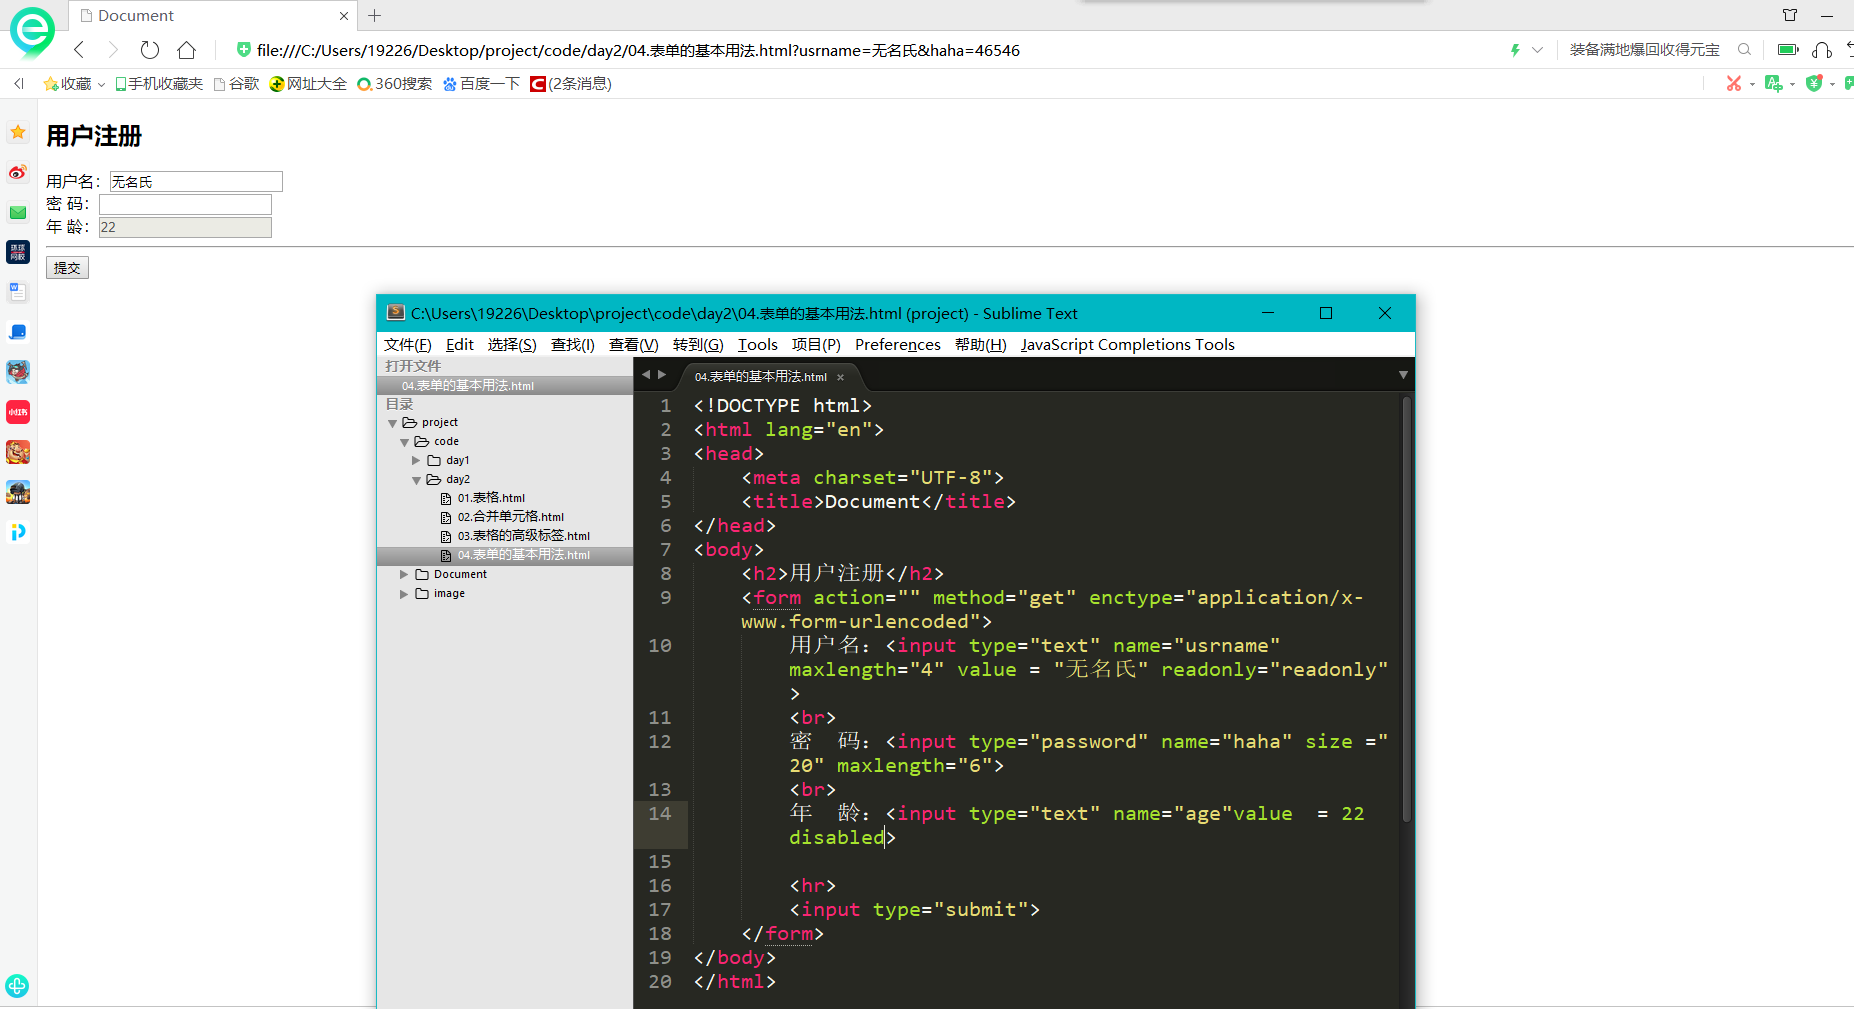Image resolution: width=1854 pixels, height=1009 pixels.
Task: Open the dropdown arrow beside the translate icon
Action: pyautogui.click(x=1792, y=85)
